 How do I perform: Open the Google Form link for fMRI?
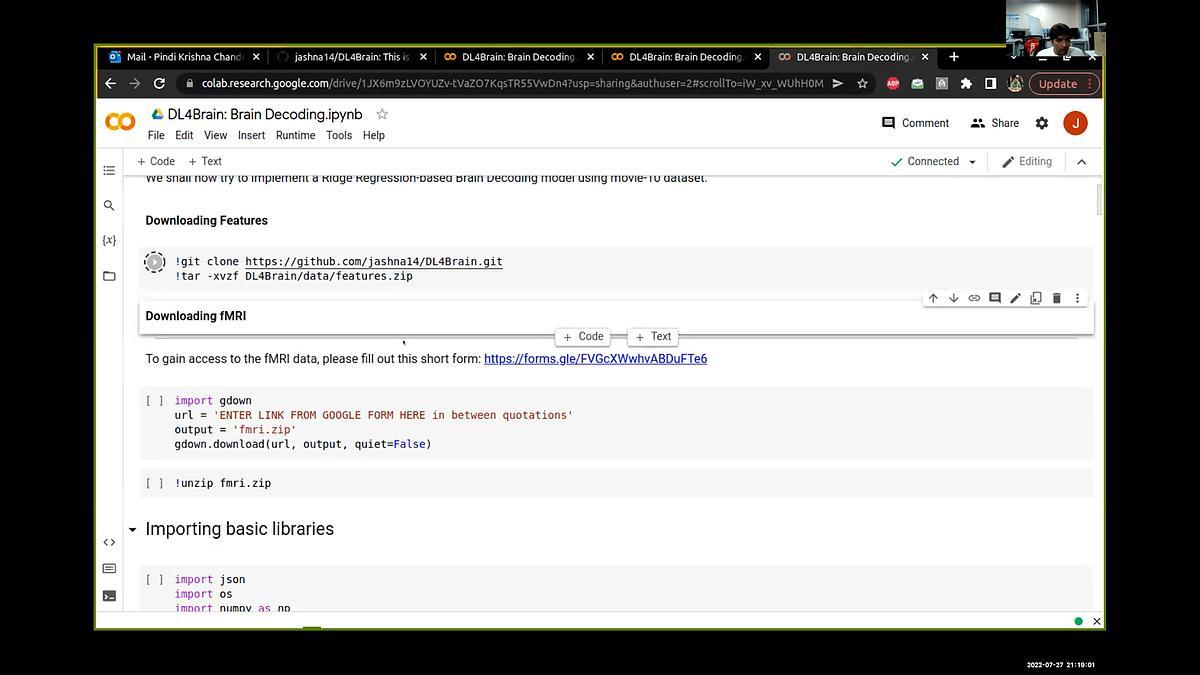(x=595, y=359)
